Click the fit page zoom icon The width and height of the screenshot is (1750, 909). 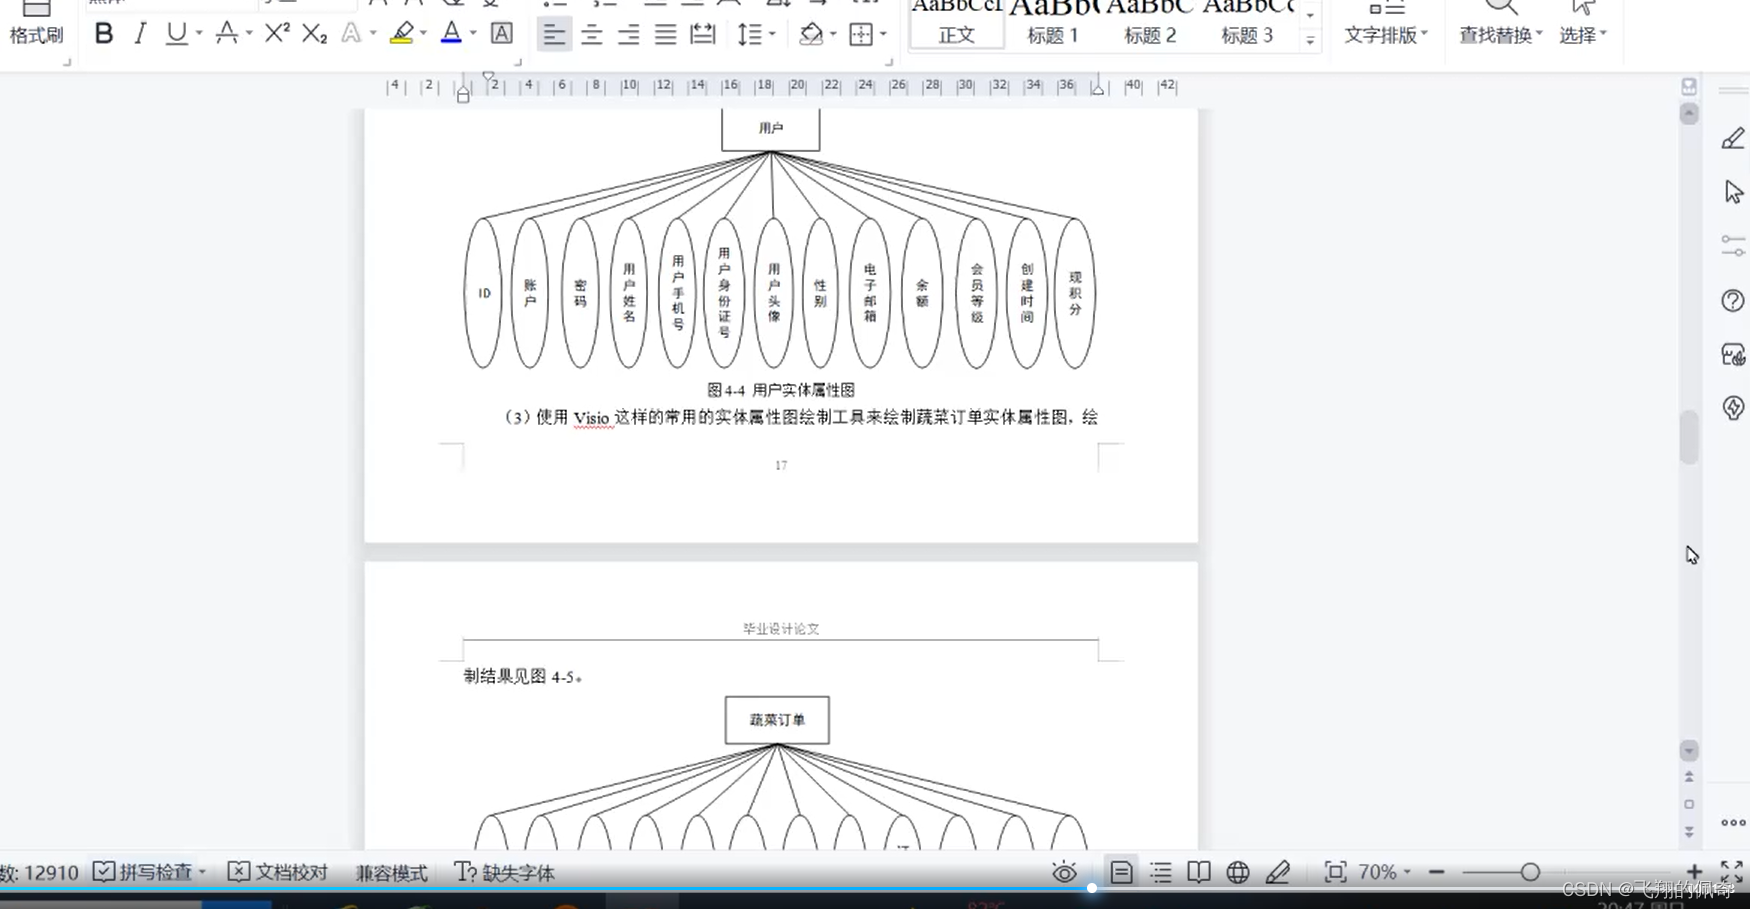[x=1335, y=872]
